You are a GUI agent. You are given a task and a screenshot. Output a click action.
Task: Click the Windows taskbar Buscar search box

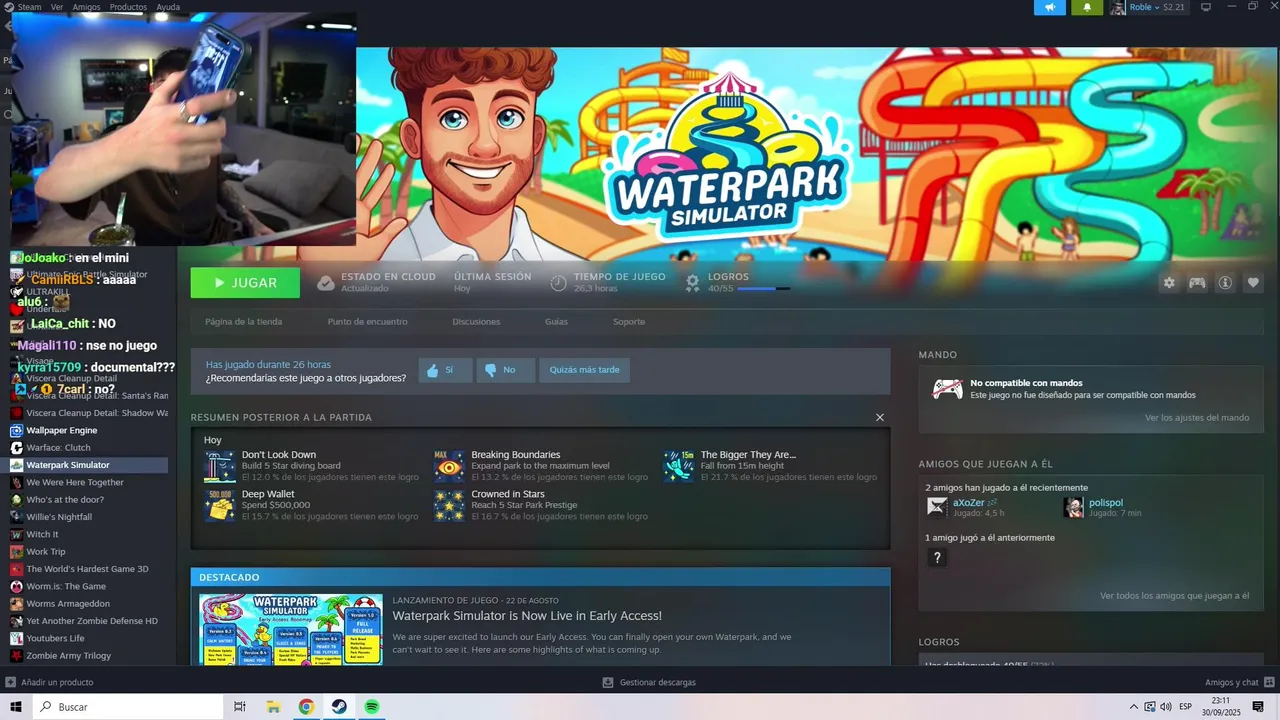(x=128, y=707)
